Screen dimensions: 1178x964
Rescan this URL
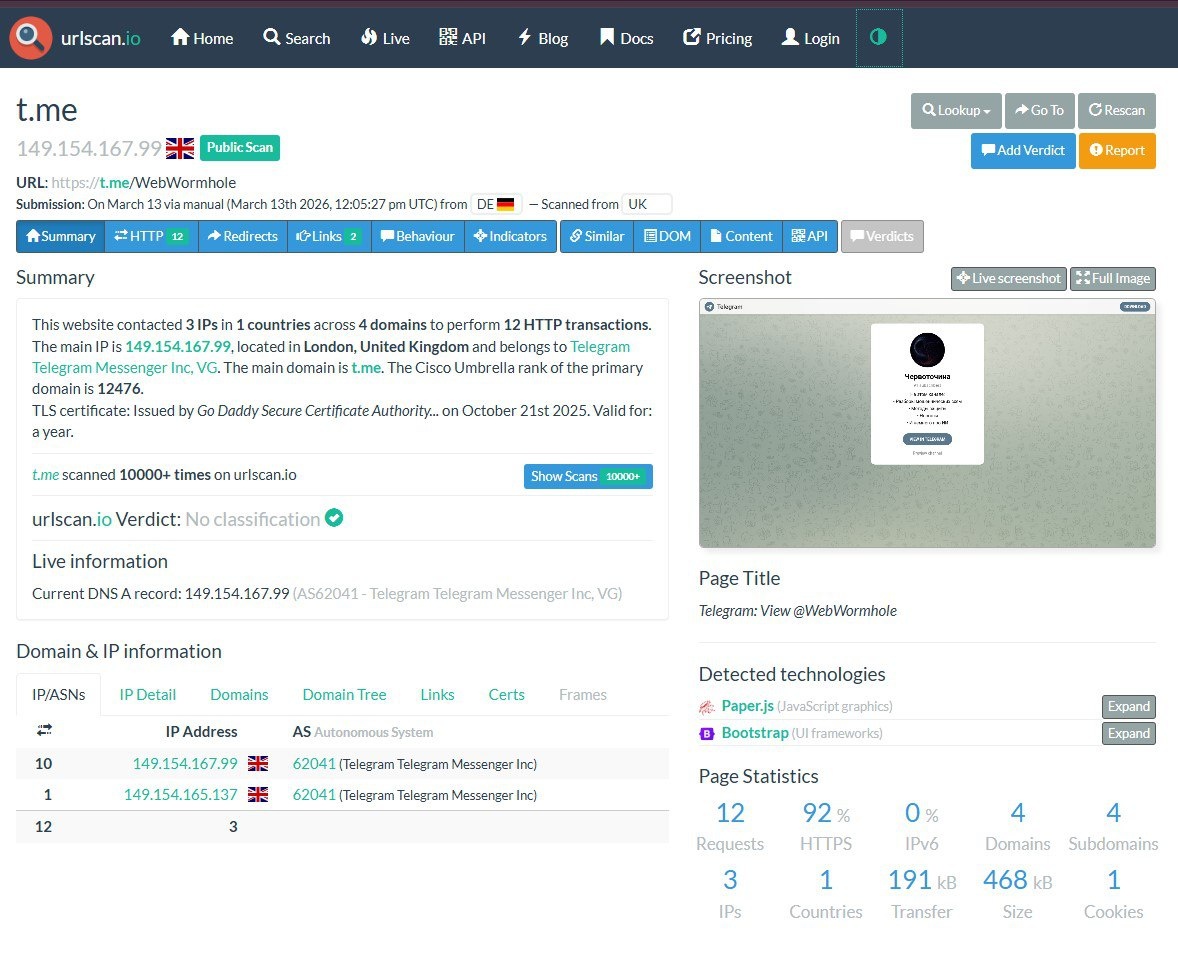(1116, 110)
